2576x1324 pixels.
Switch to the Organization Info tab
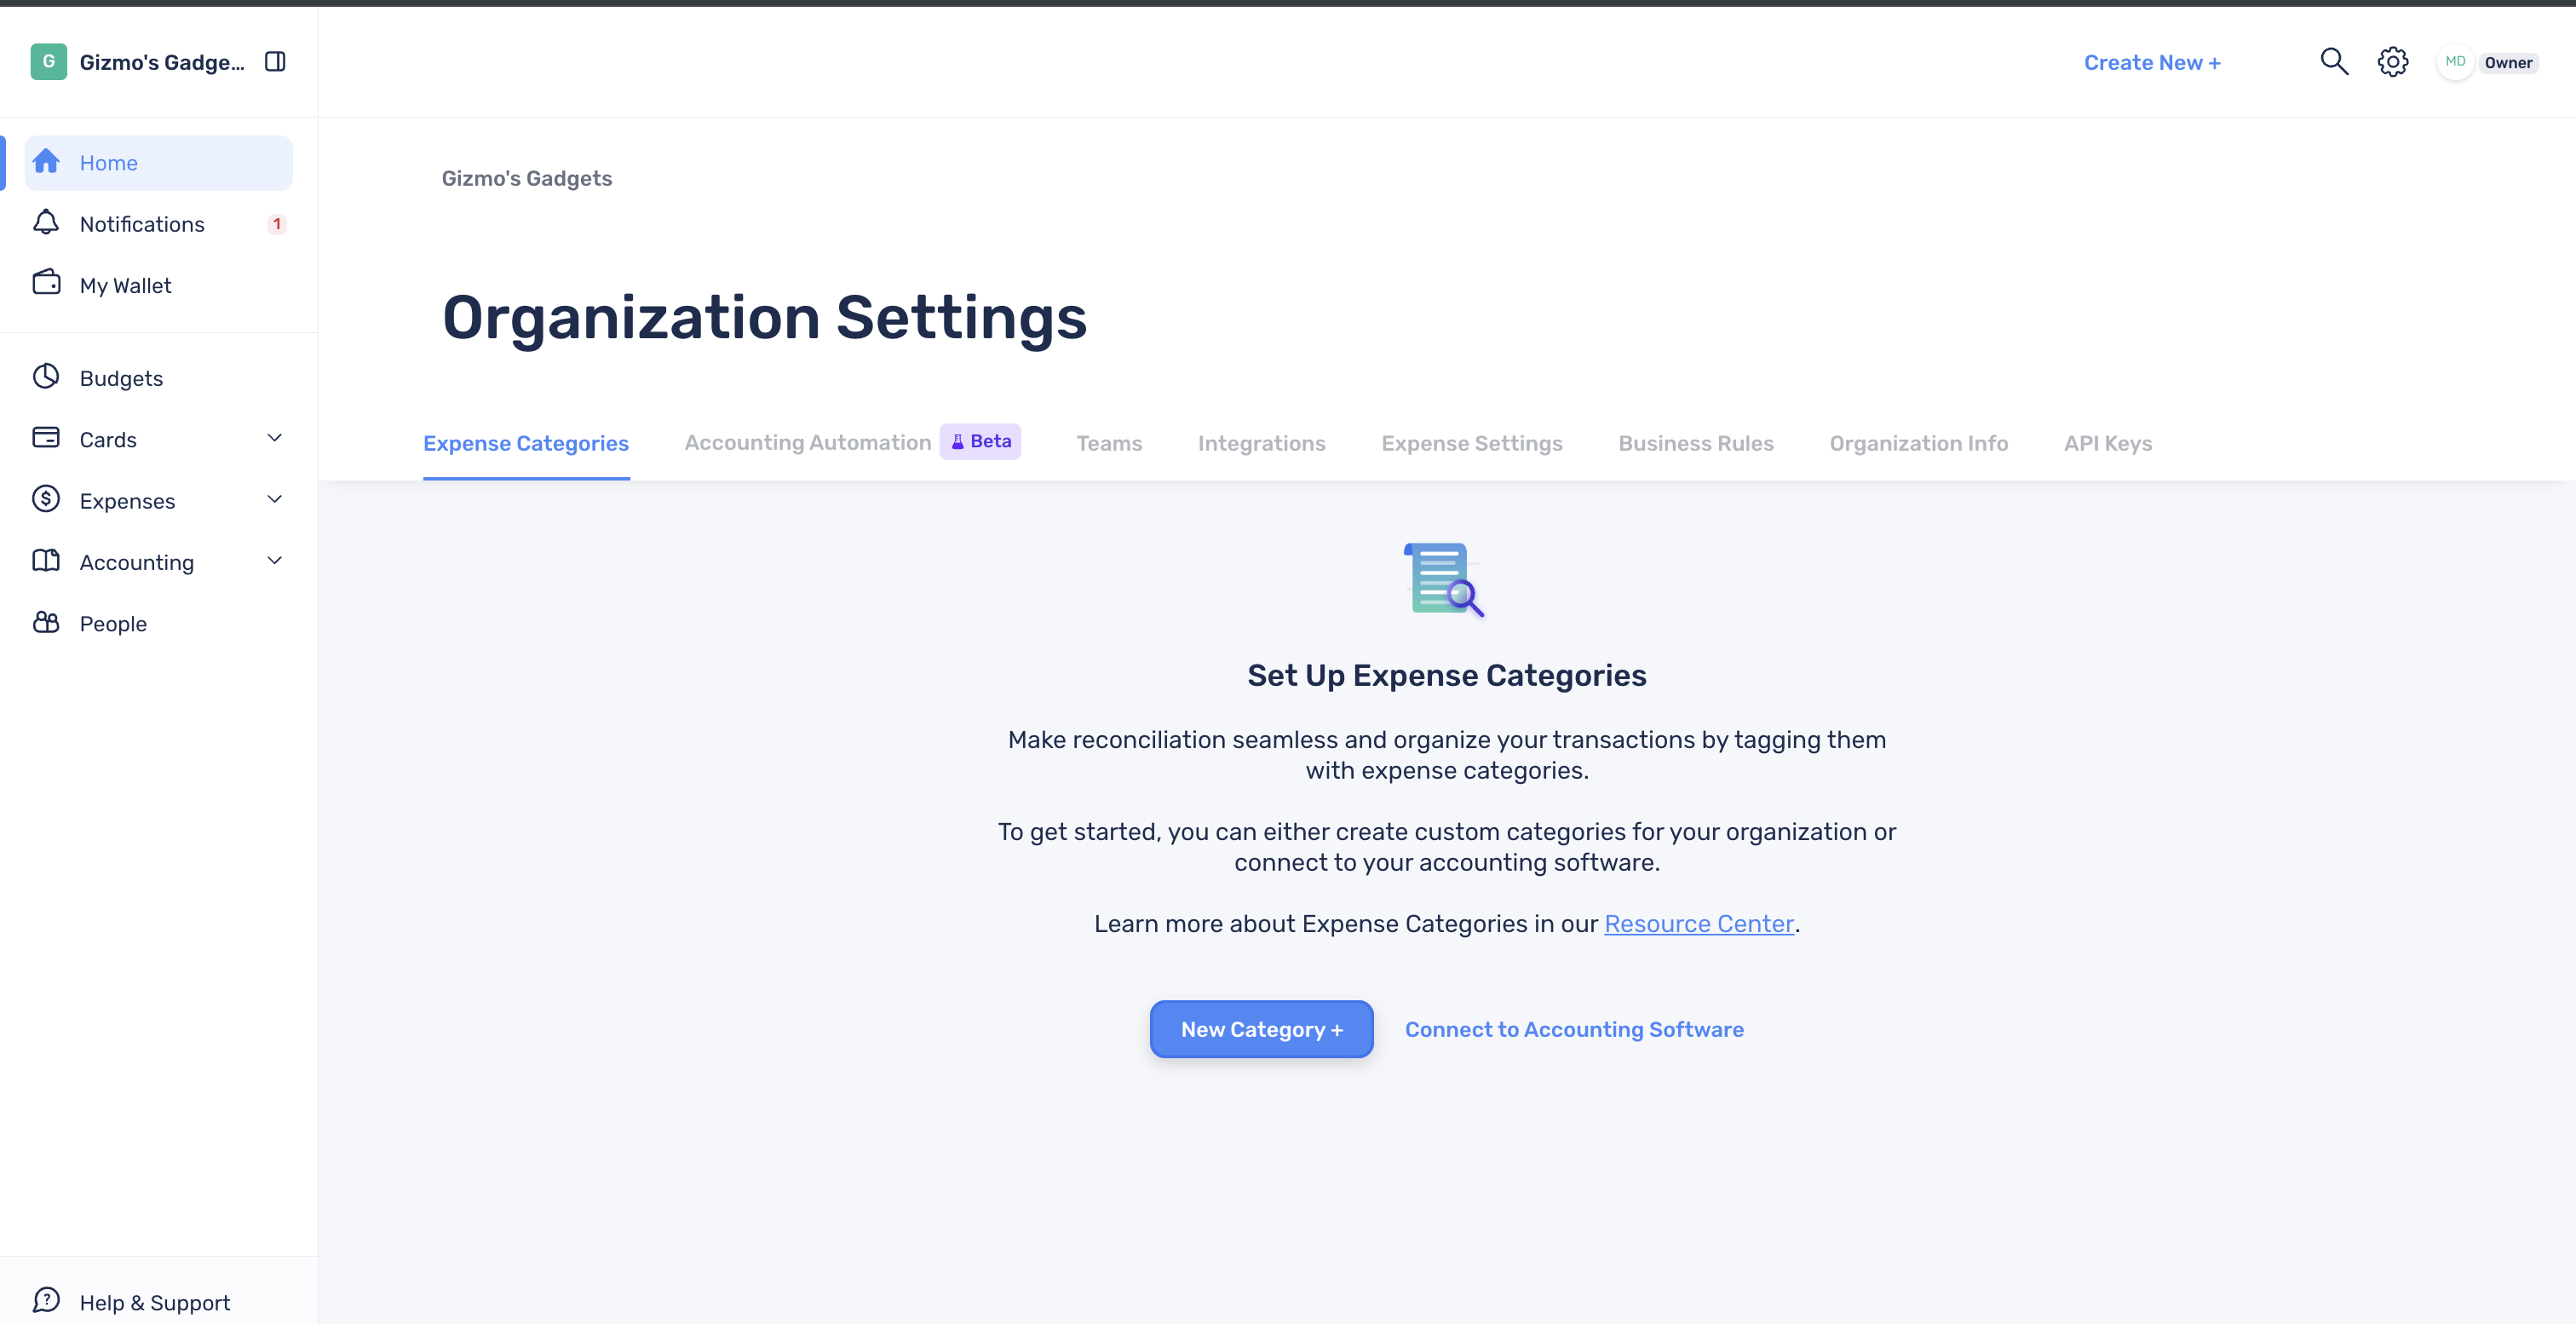pos(1919,443)
